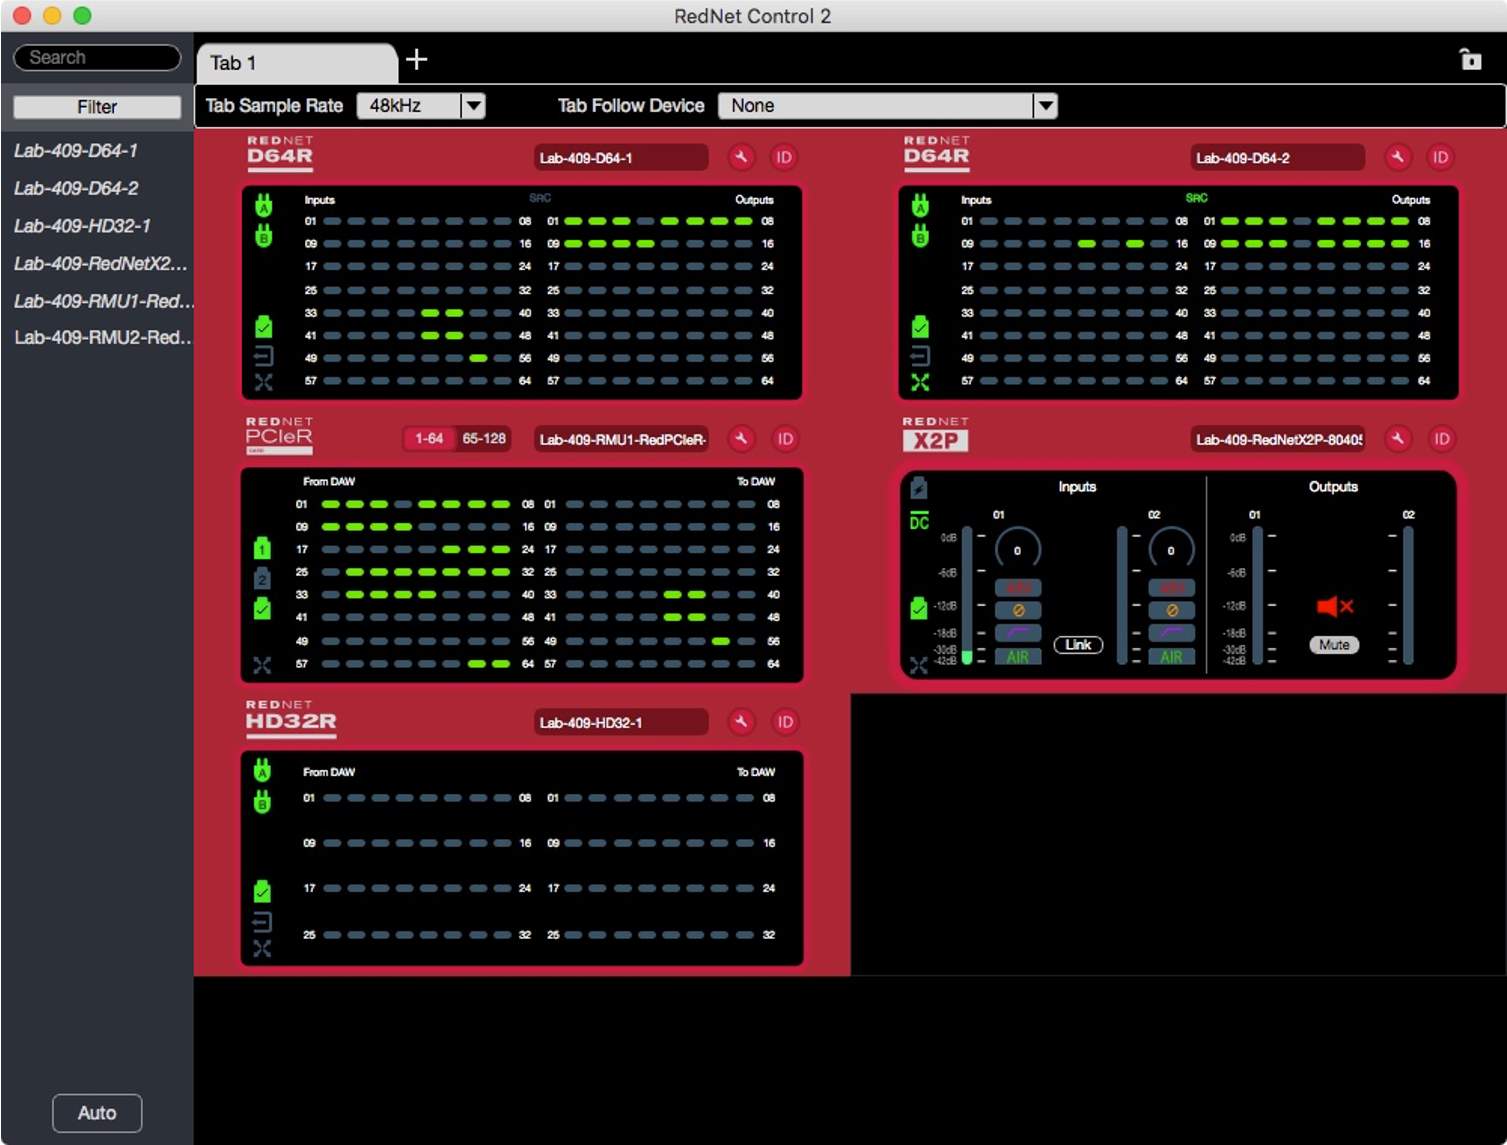This screenshot has height=1145, width=1507.
Task: Open settings with the wrench icon on Lab-409-D64-1
Action: (x=740, y=157)
